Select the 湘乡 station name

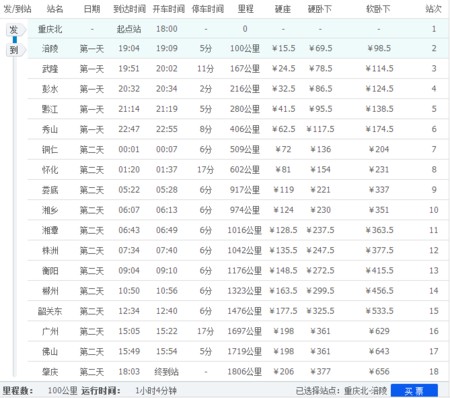click(50, 210)
